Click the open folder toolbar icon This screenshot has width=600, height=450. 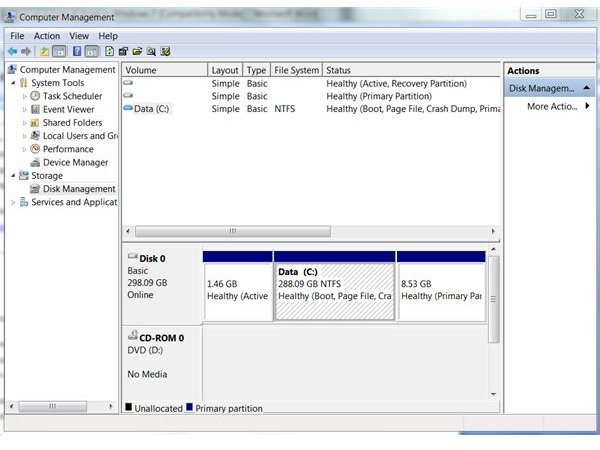point(137,51)
